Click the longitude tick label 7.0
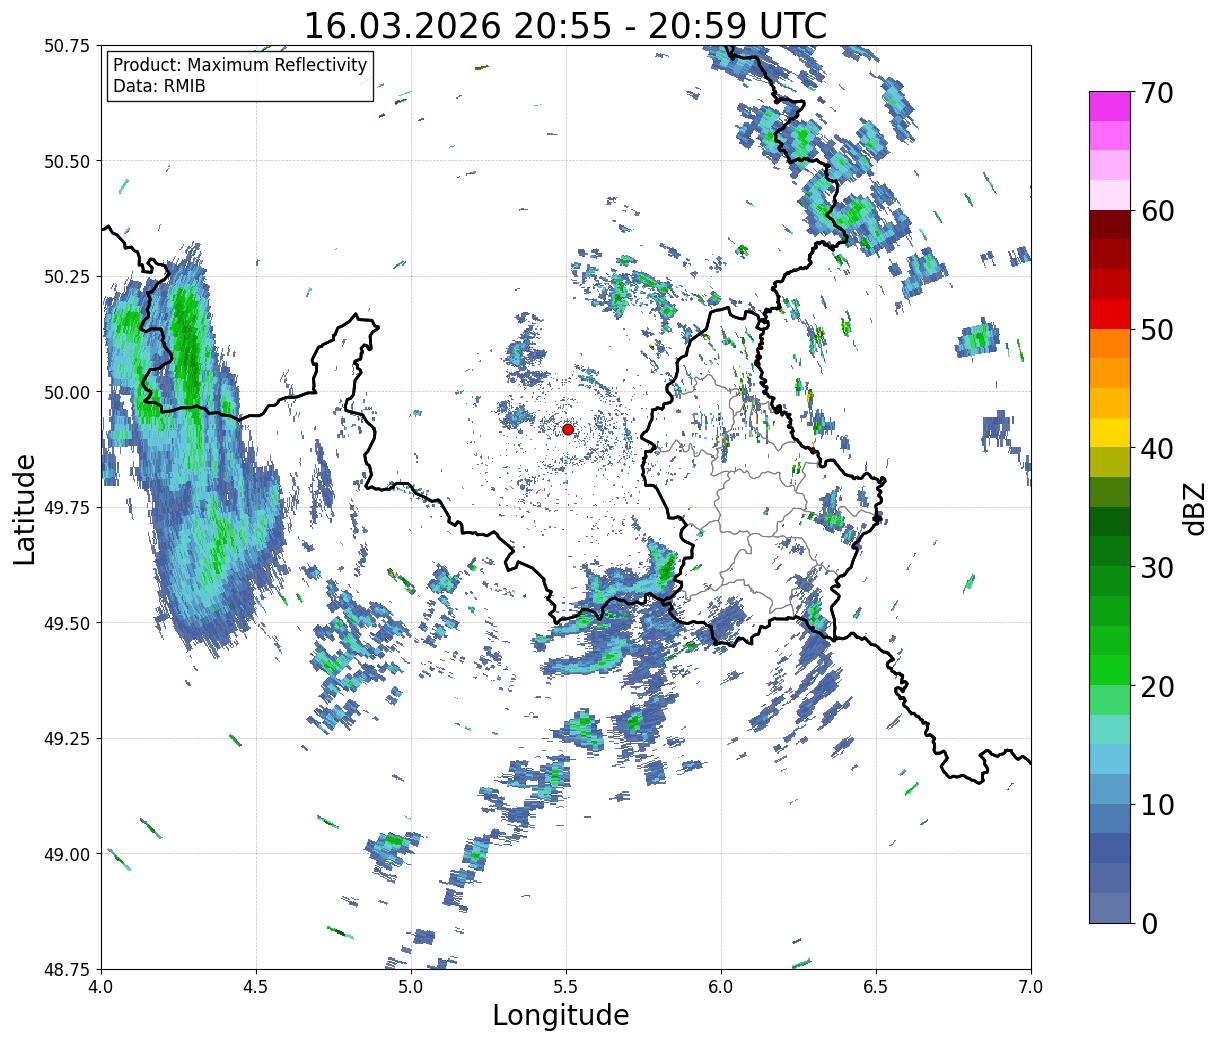This screenshot has height=1040, width=1219. point(1031,987)
